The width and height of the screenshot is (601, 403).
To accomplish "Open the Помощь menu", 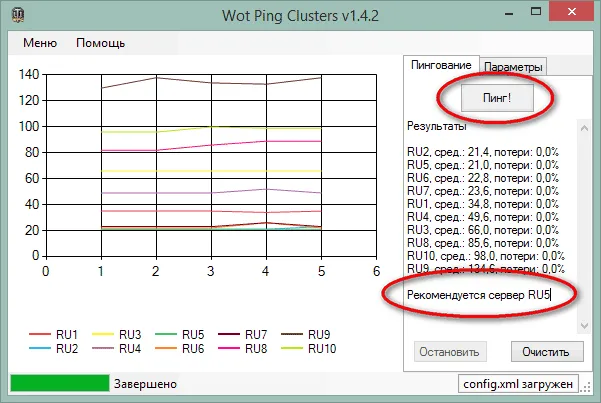I will (x=101, y=43).
